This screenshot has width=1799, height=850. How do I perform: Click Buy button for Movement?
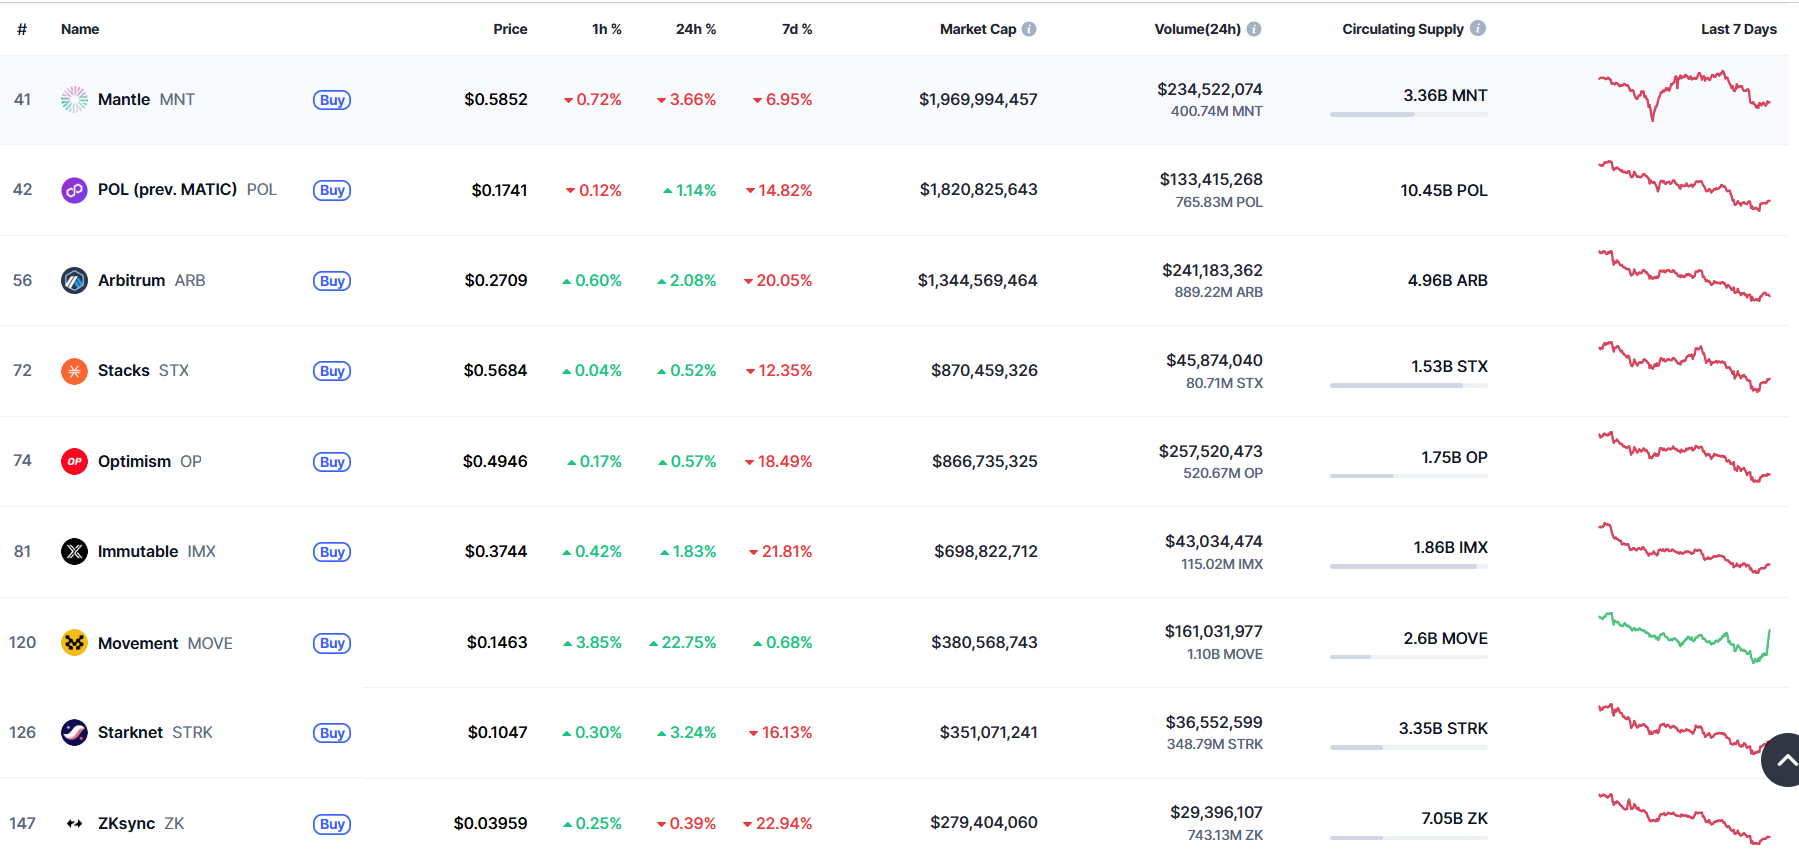tap(332, 643)
